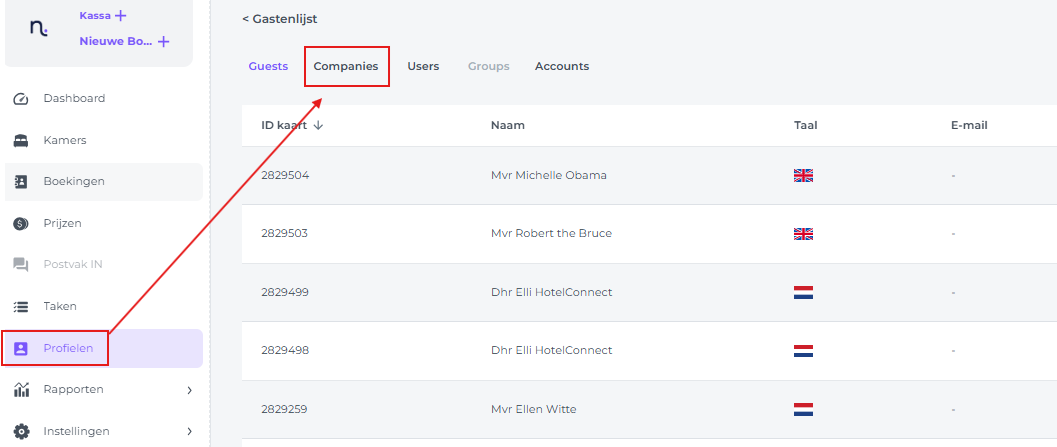Image resolution: width=1057 pixels, height=447 pixels.
Task: Click the row for Mvr Ellen Witte
Action: pyautogui.click(x=649, y=409)
